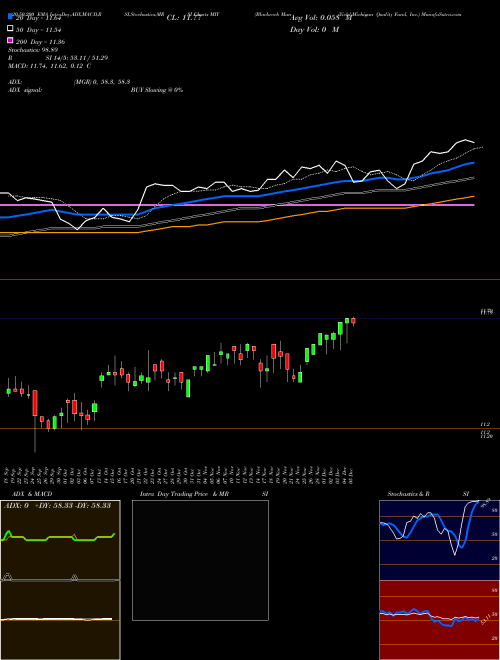Viewport: 500px width, 660px height.
Task: Select the 200 Day = 11.36 label
Action: 40,42
